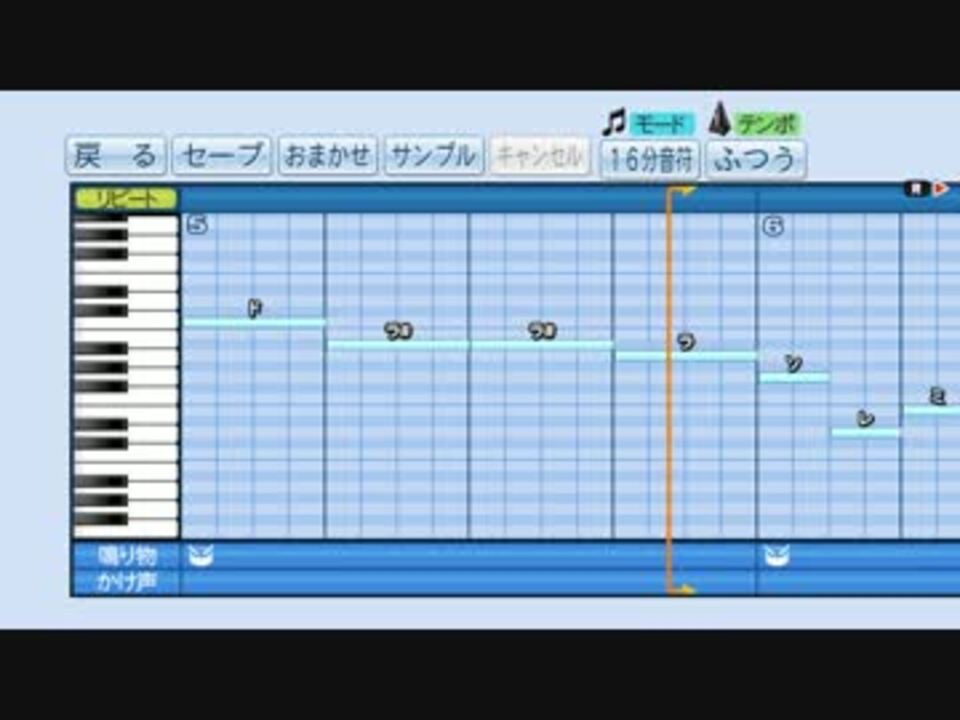Click the red play icon
The width and height of the screenshot is (960, 720).
941,189
